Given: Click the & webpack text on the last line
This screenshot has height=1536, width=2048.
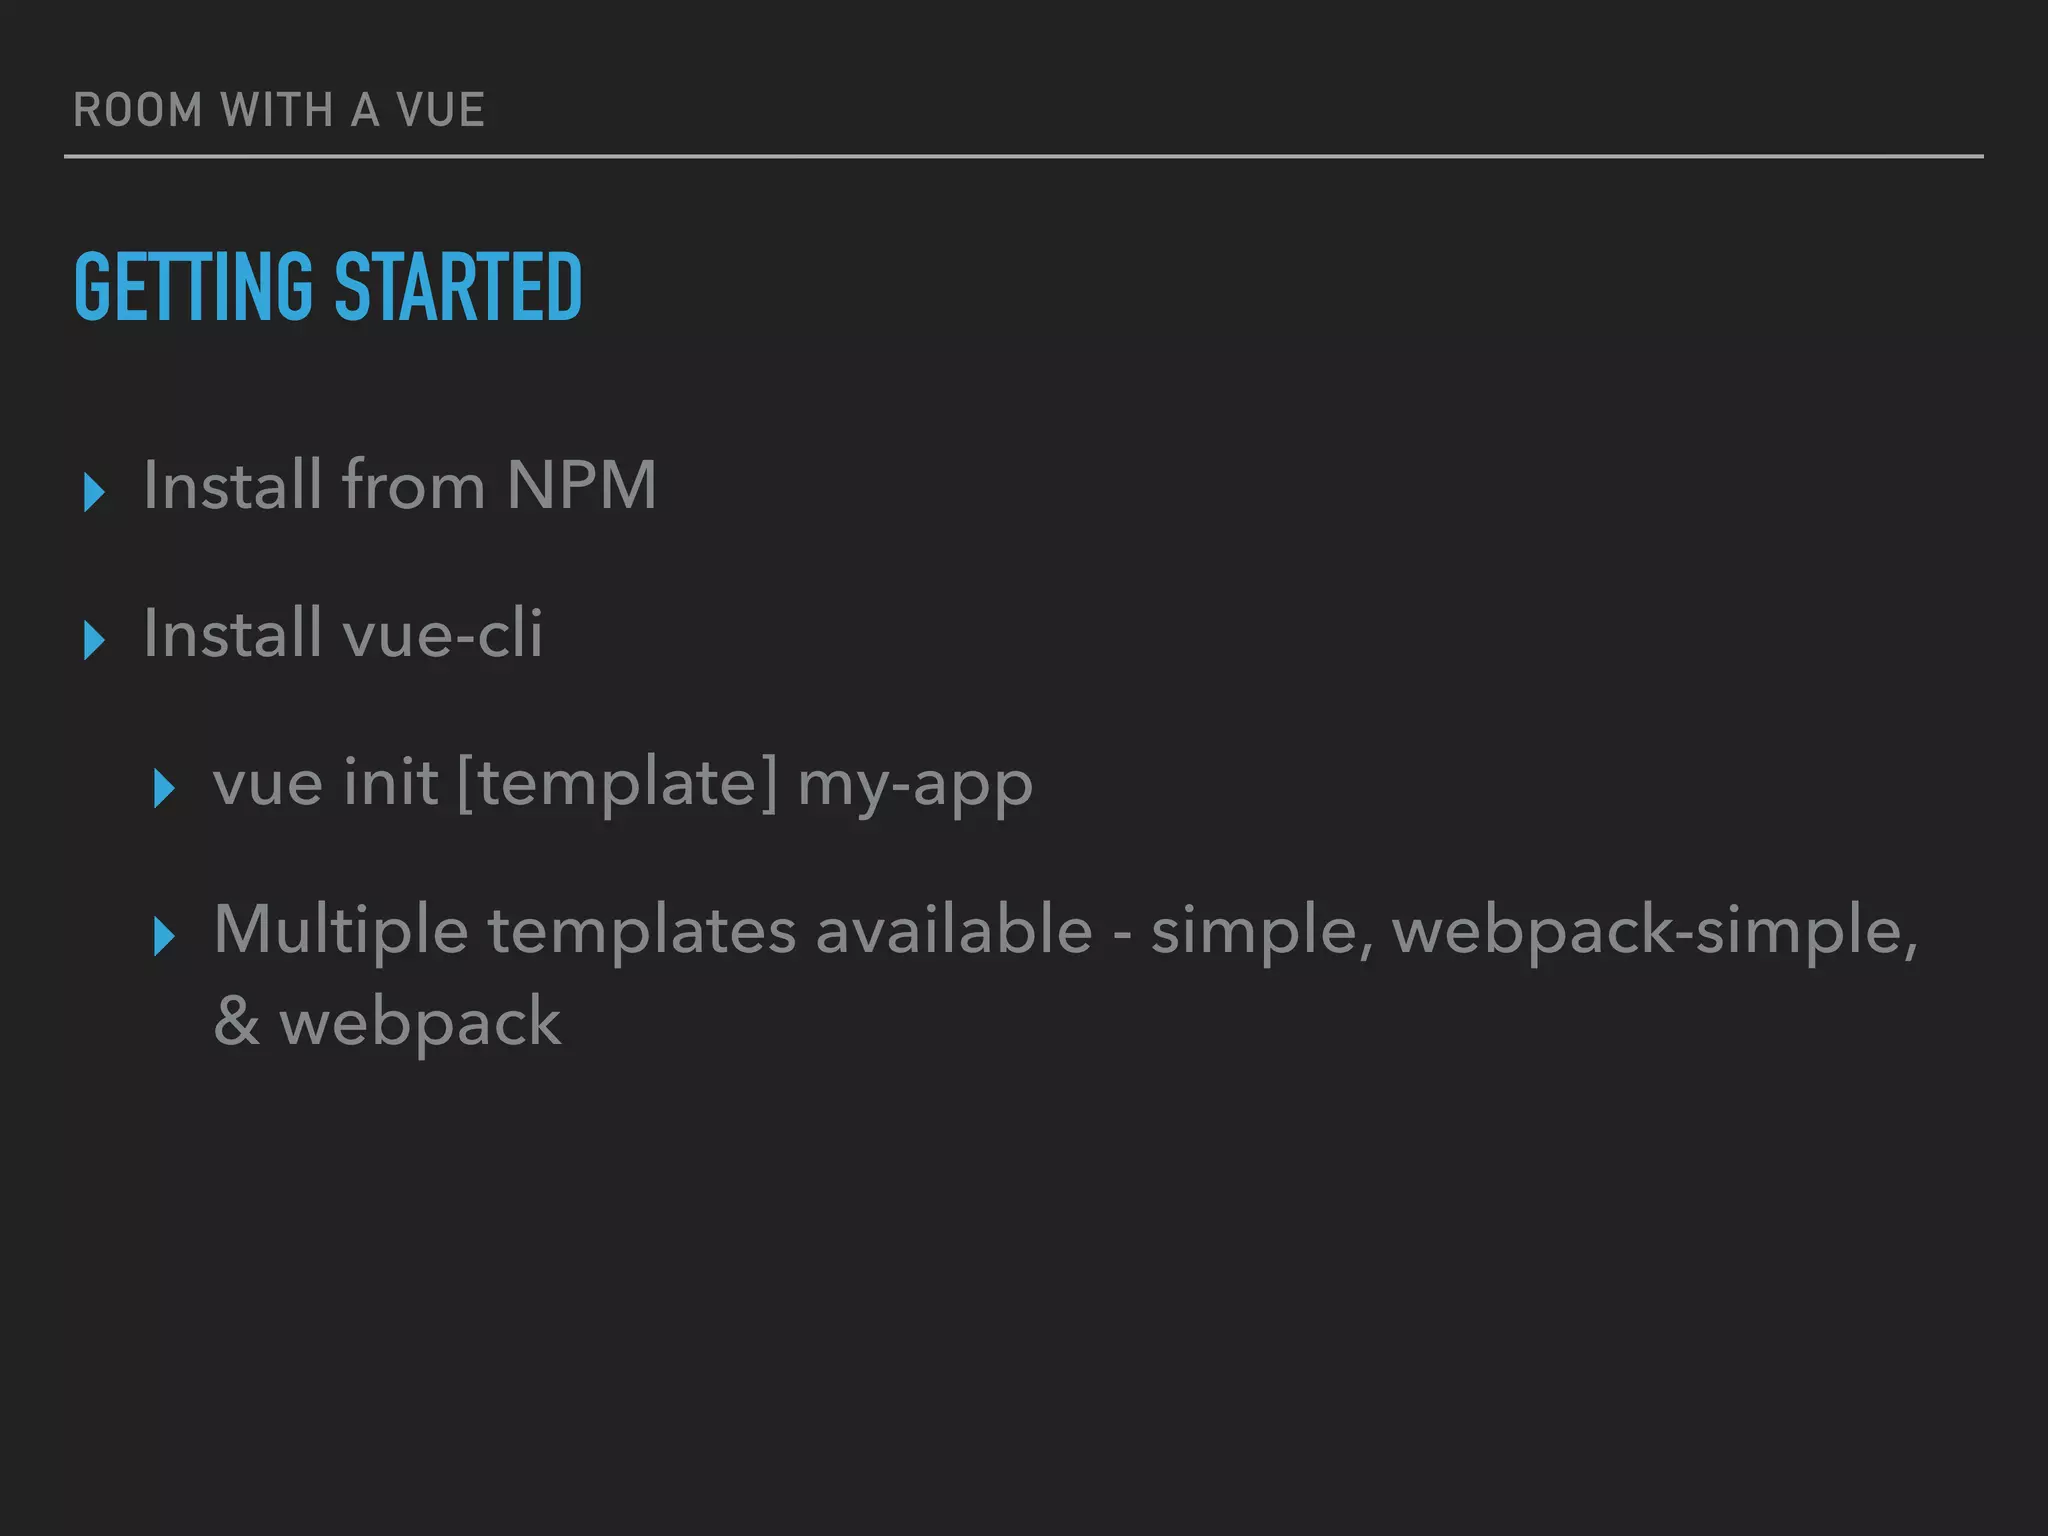Looking at the screenshot, I should tap(387, 1023).
